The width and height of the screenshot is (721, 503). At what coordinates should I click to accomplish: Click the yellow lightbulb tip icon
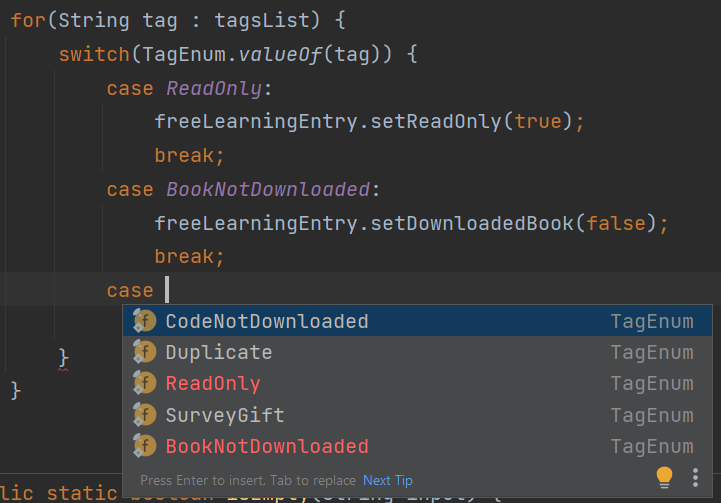pos(664,477)
